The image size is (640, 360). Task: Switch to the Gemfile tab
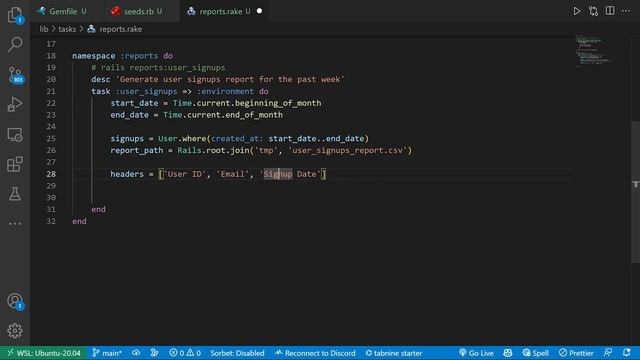pyautogui.click(x=62, y=11)
